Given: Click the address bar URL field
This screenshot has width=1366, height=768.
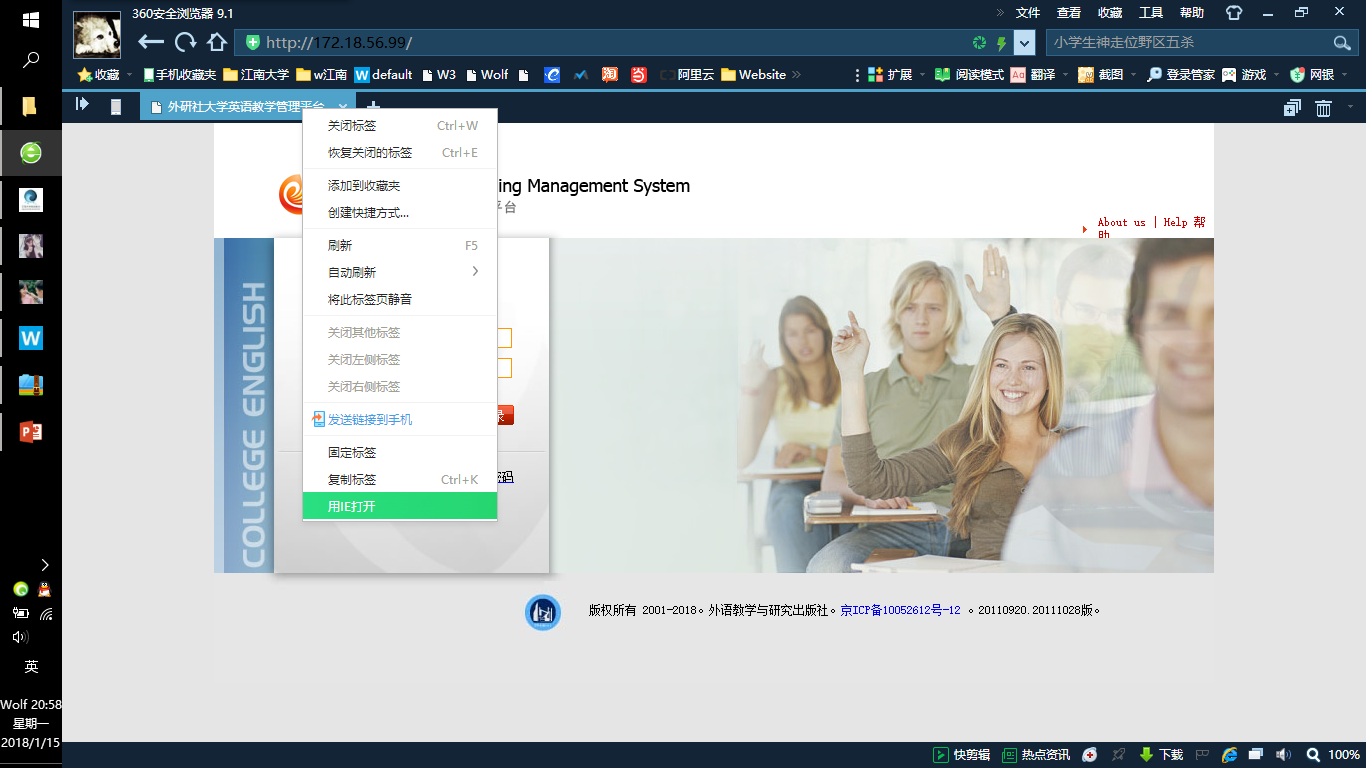Looking at the screenshot, I should point(600,42).
